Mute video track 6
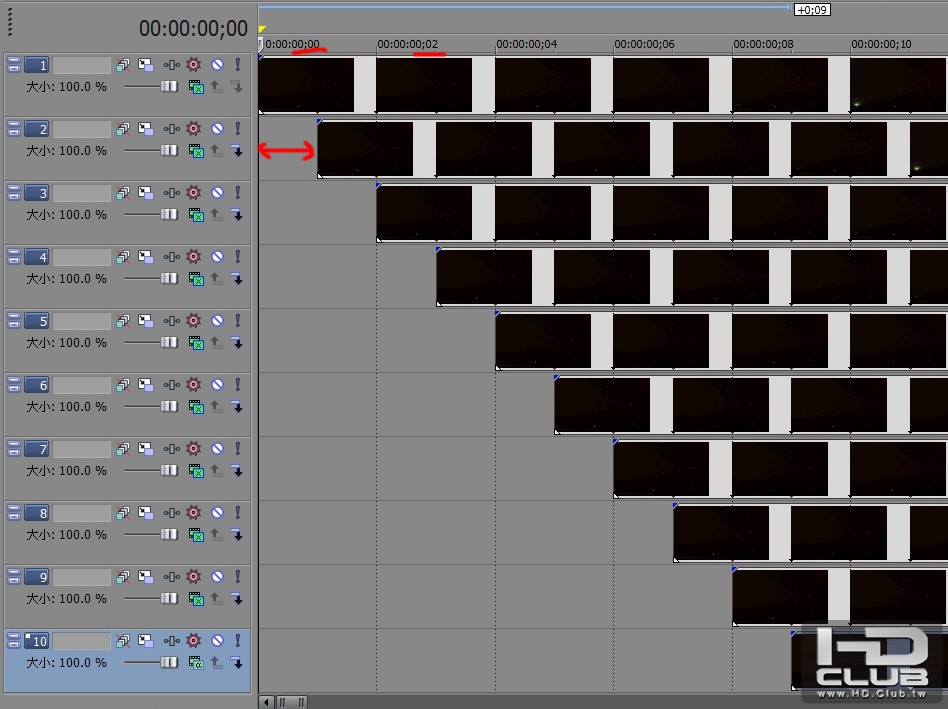This screenshot has height=709, width=948. (x=217, y=385)
